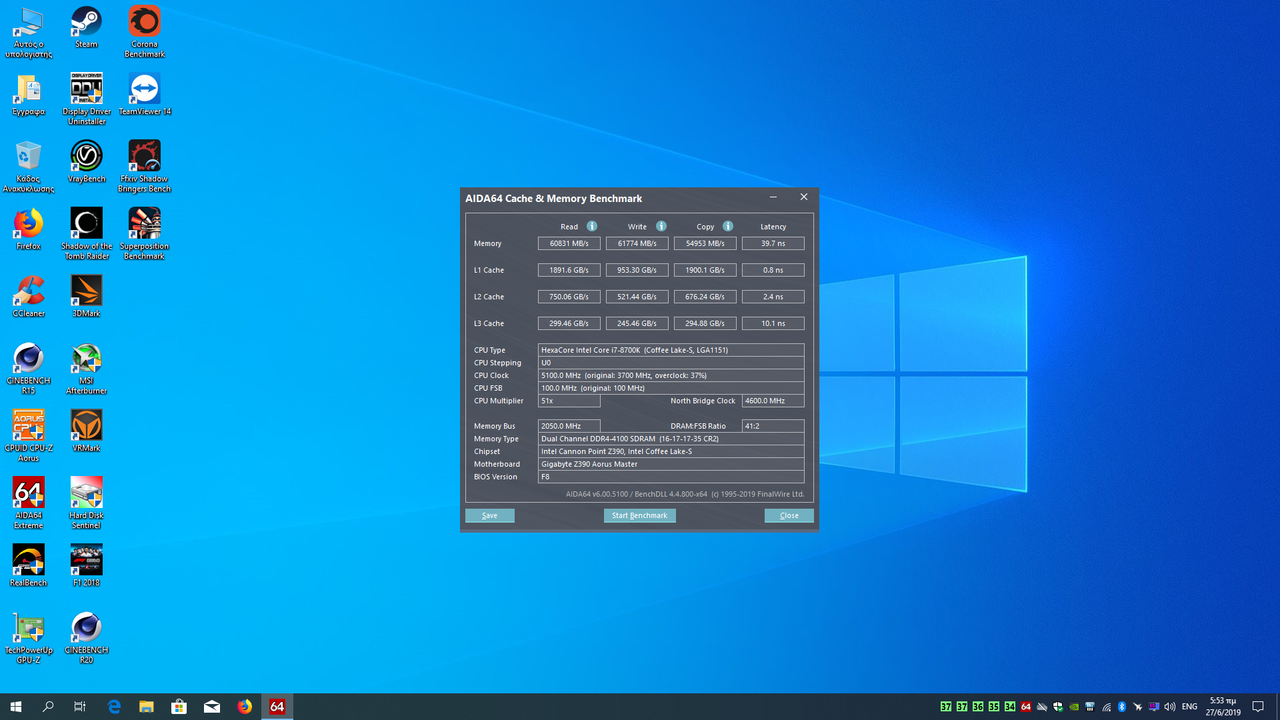Click the ENG language indicator
This screenshot has width=1280, height=720.
tap(1190, 707)
